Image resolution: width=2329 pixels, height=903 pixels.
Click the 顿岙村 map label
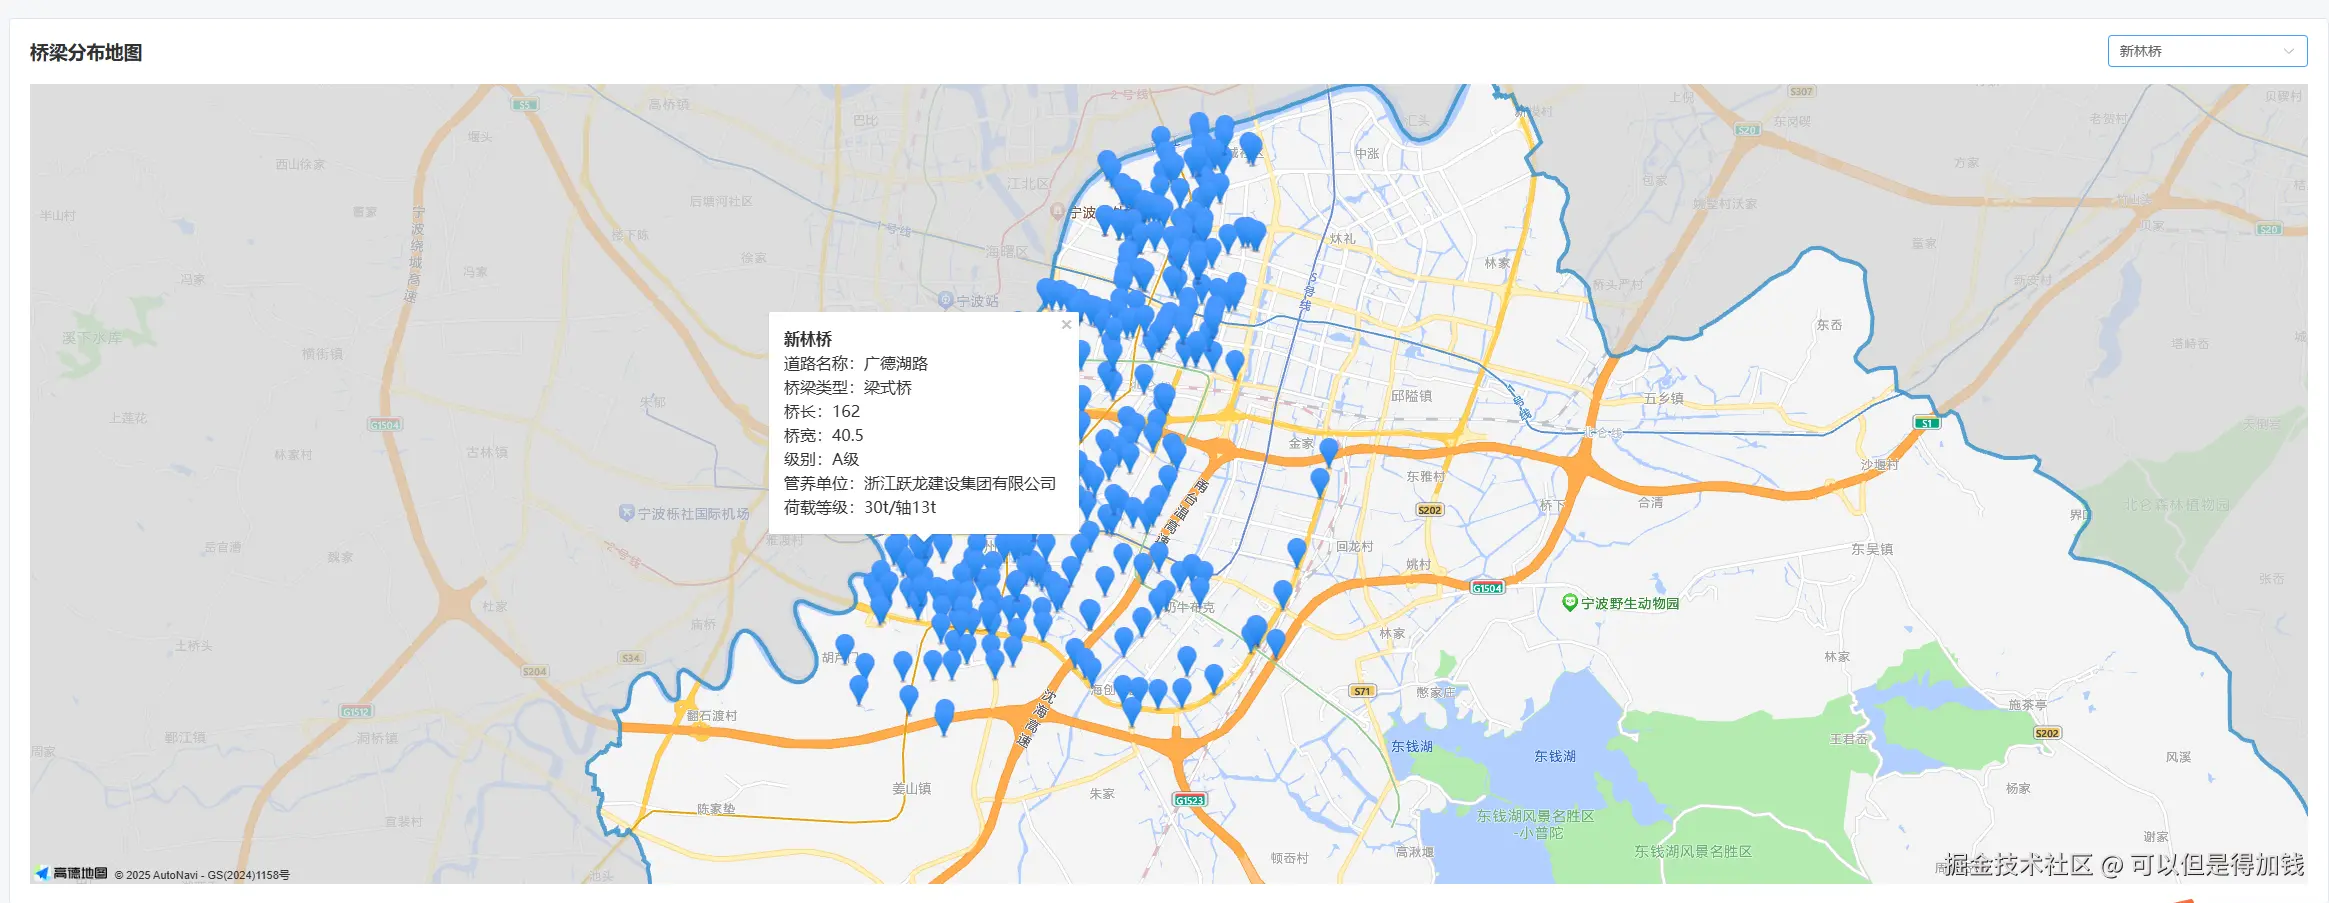(x=1289, y=858)
